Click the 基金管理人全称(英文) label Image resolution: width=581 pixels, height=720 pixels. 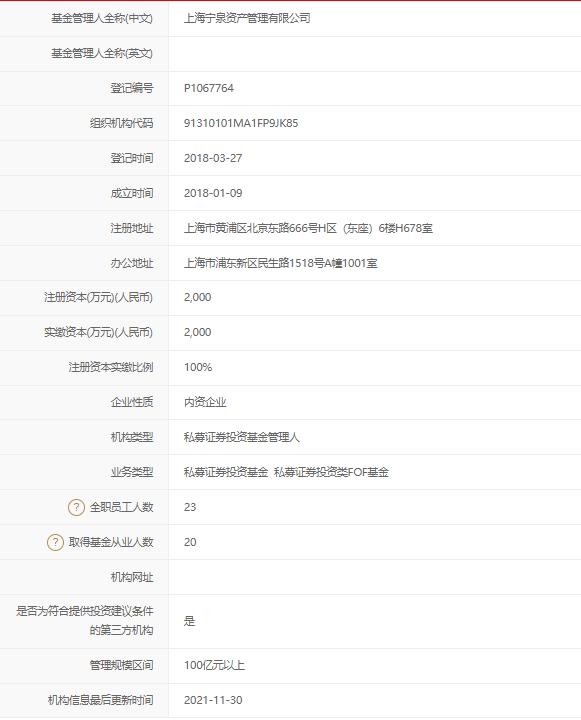(102, 53)
